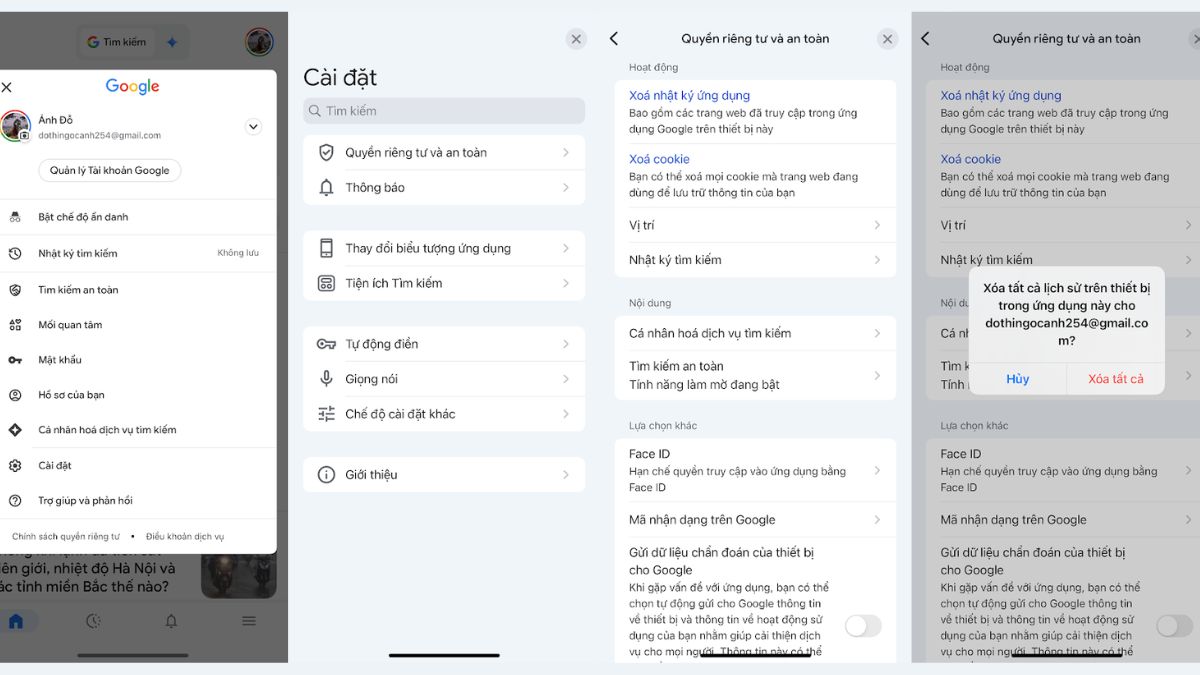The width and height of the screenshot is (1200, 675).
Task: Close the privacy screen without dialog
Action: pos(888,39)
